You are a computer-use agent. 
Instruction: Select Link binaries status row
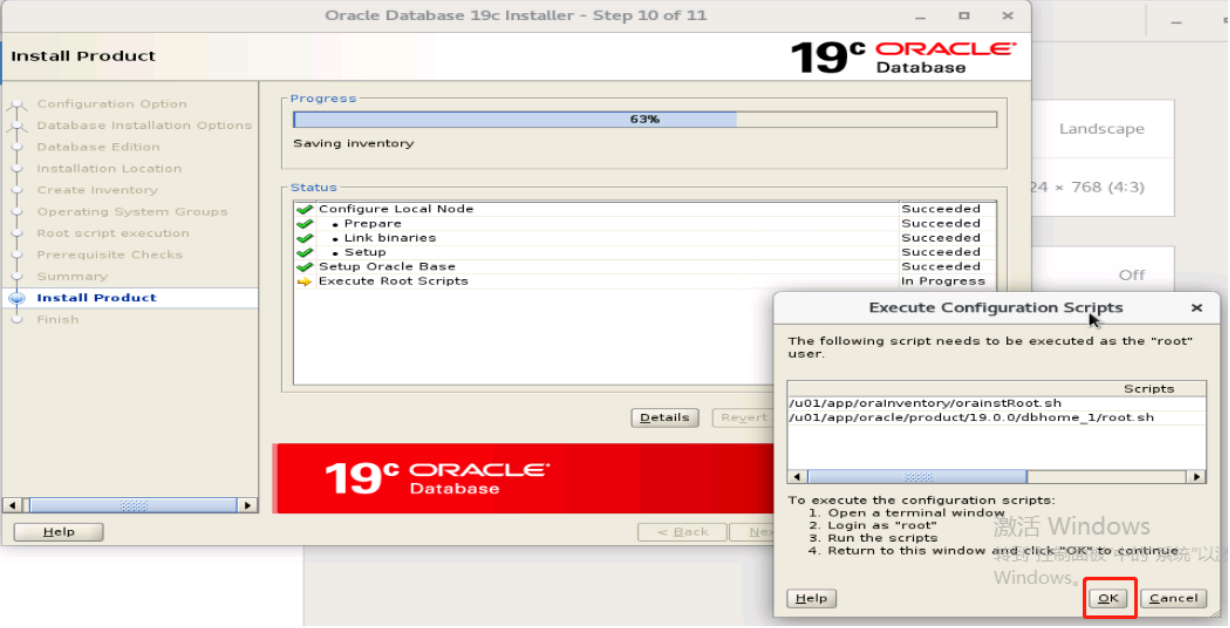click(x=645, y=238)
